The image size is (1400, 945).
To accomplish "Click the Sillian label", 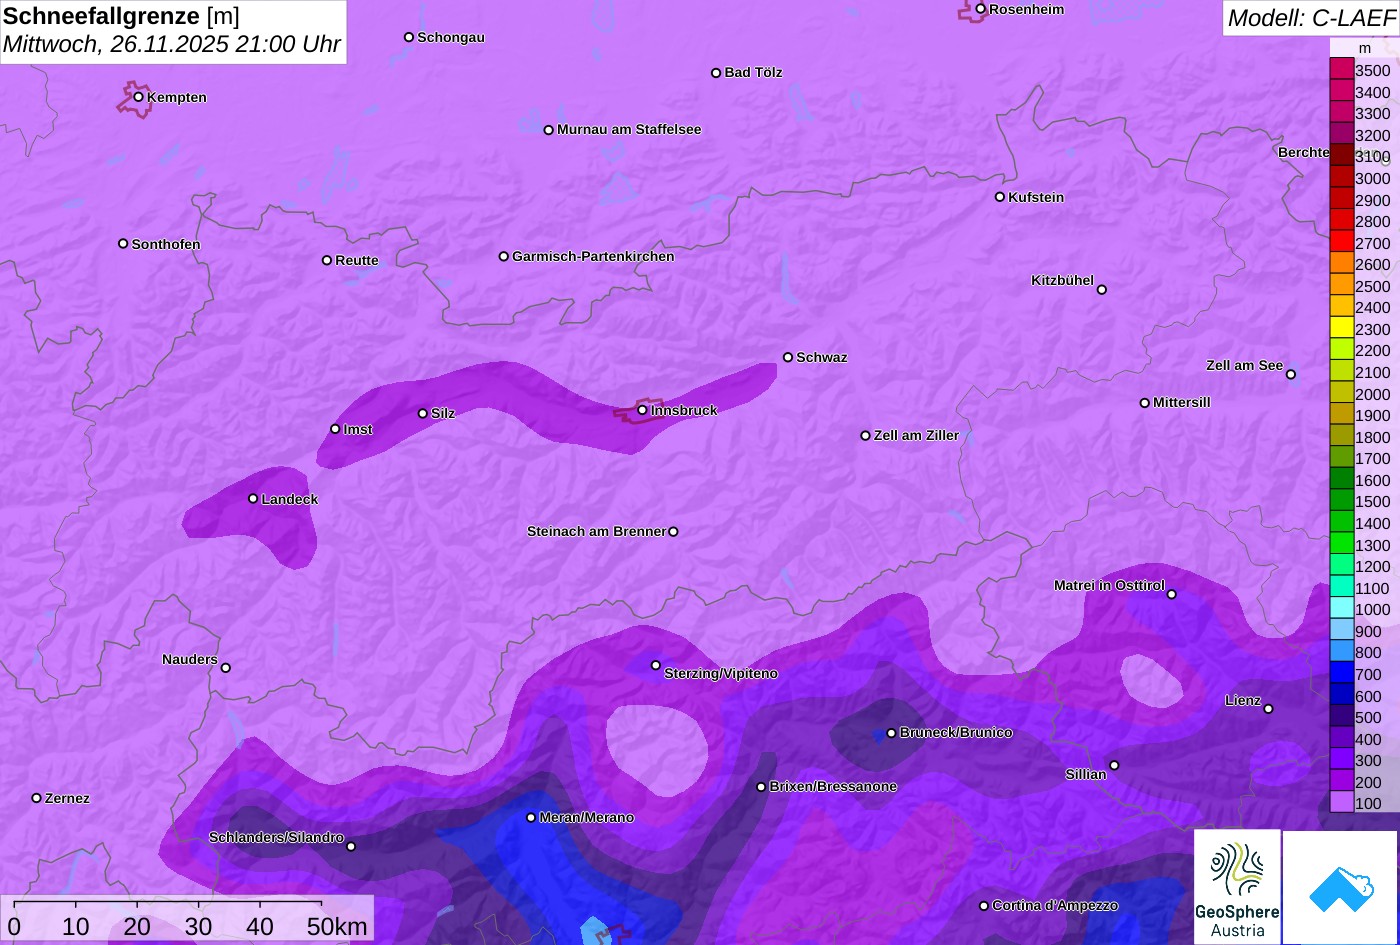I will [x=1086, y=775].
